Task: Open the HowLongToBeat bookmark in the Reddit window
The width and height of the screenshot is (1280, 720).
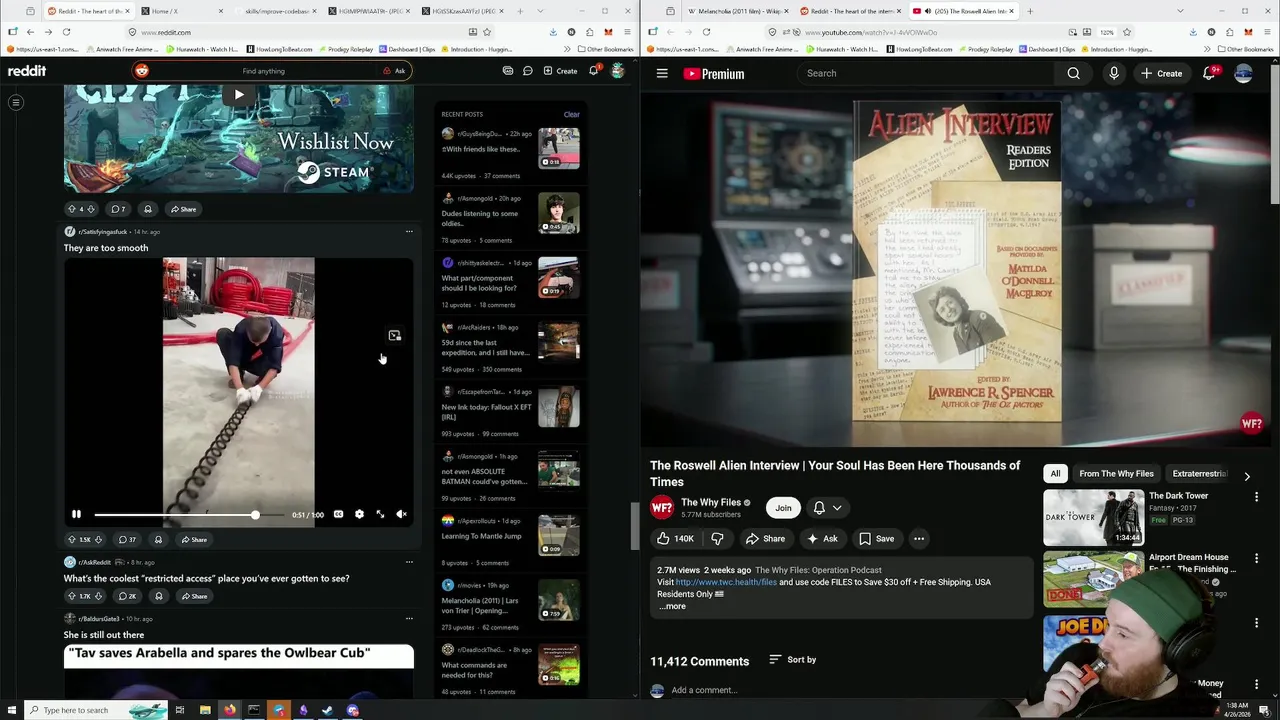Action: [280, 49]
